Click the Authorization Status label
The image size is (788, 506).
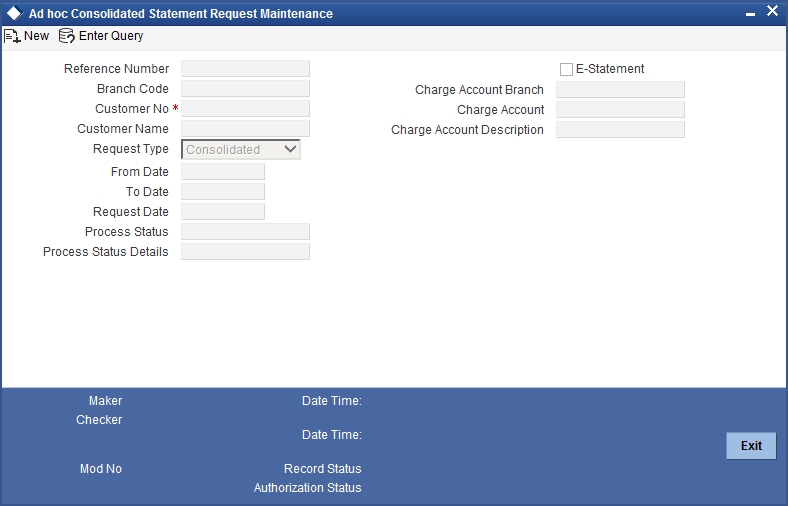tap(308, 488)
